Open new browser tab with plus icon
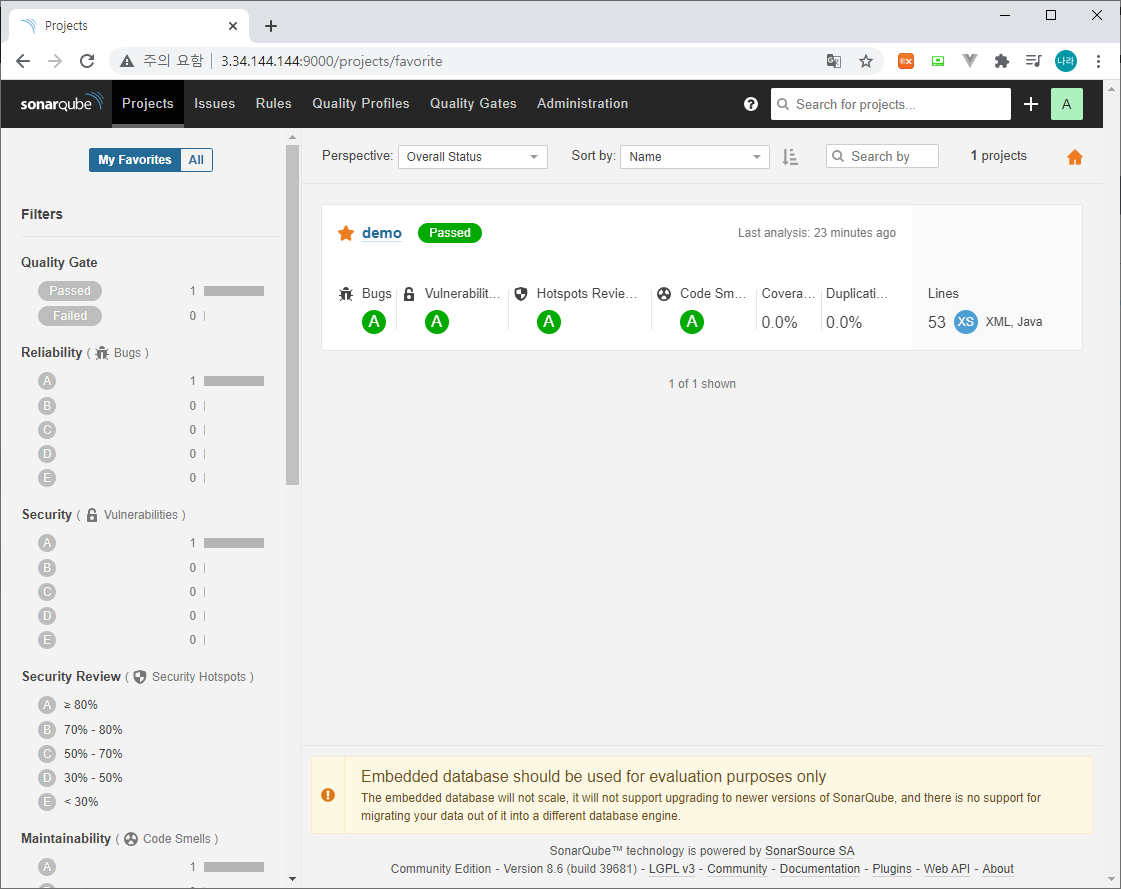The height and width of the screenshot is (889, 1121). [x=270, y=26]
